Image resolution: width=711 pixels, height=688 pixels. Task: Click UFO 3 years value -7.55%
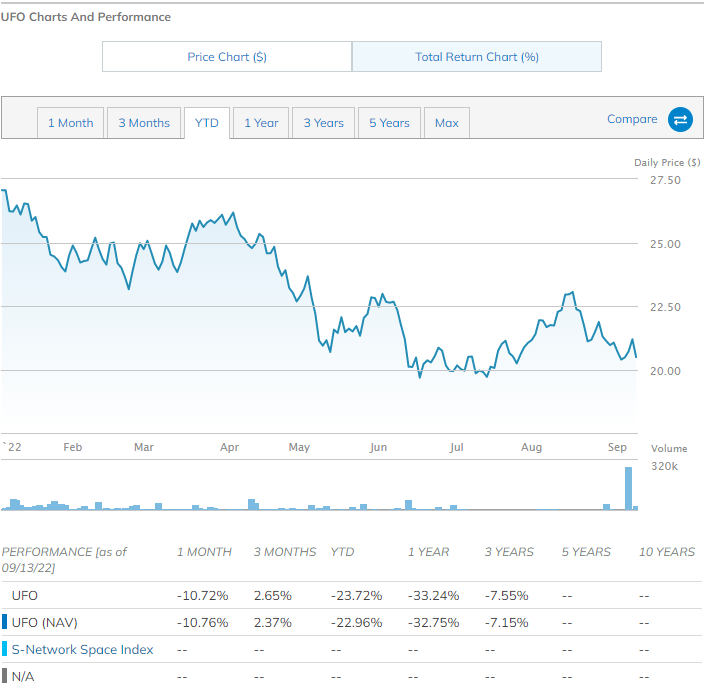[x=506, y=595]
